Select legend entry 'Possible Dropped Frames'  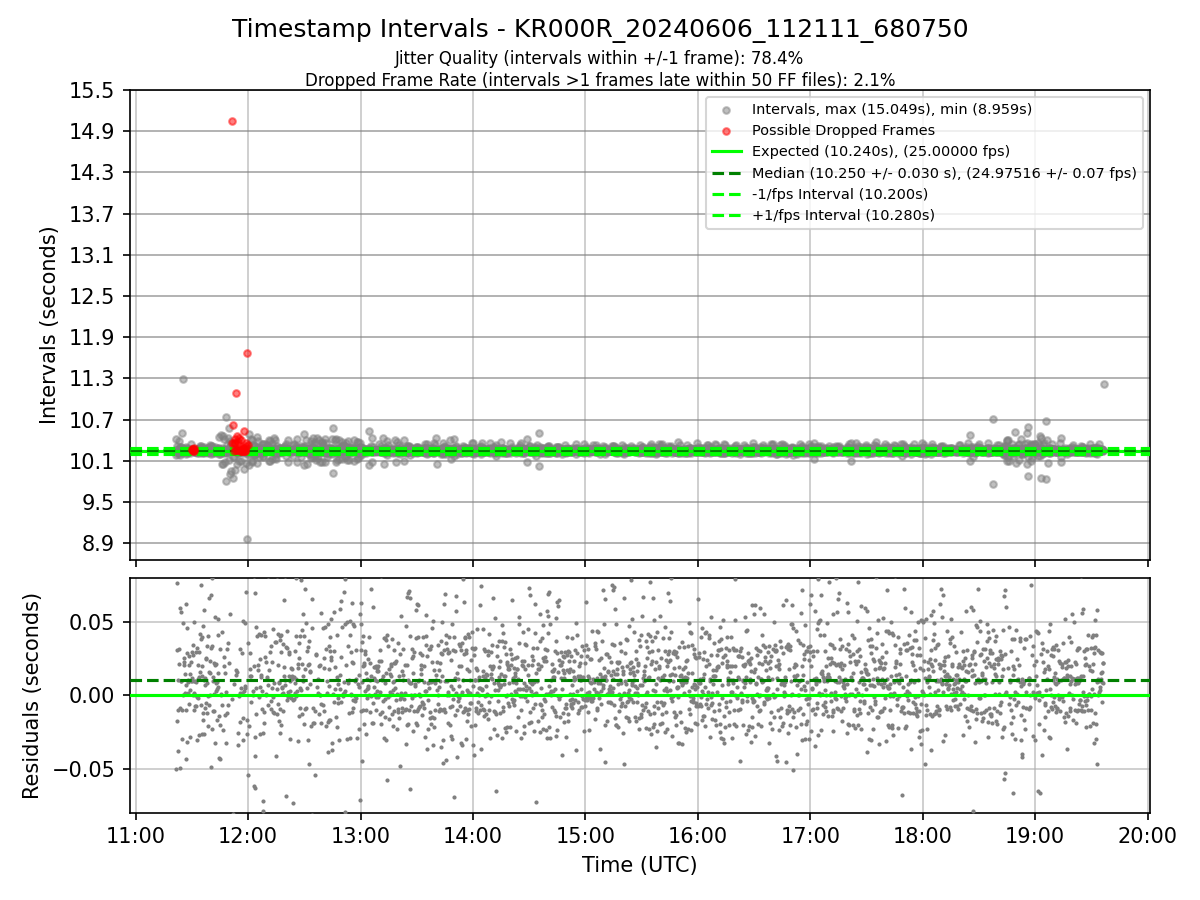[x=843, y=130]
